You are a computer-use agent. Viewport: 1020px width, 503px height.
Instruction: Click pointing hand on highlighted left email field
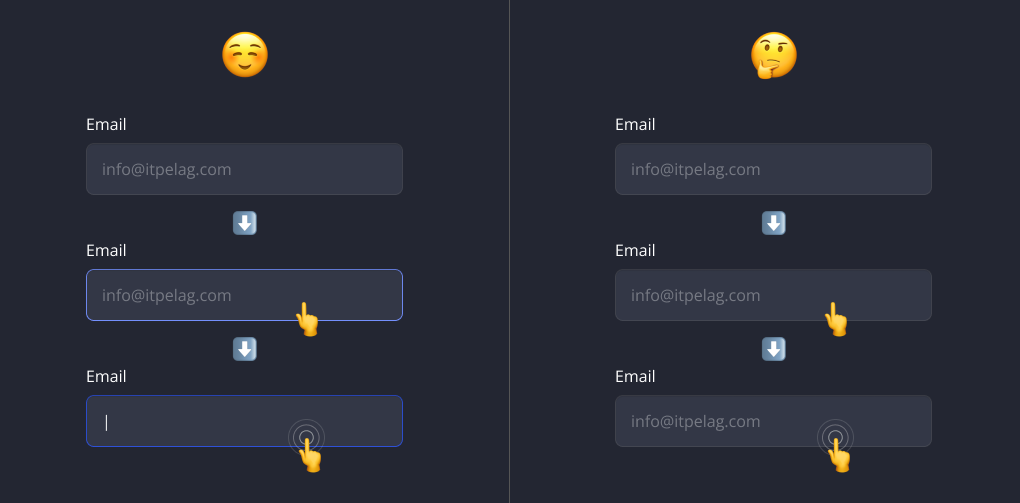coord(307,319)
